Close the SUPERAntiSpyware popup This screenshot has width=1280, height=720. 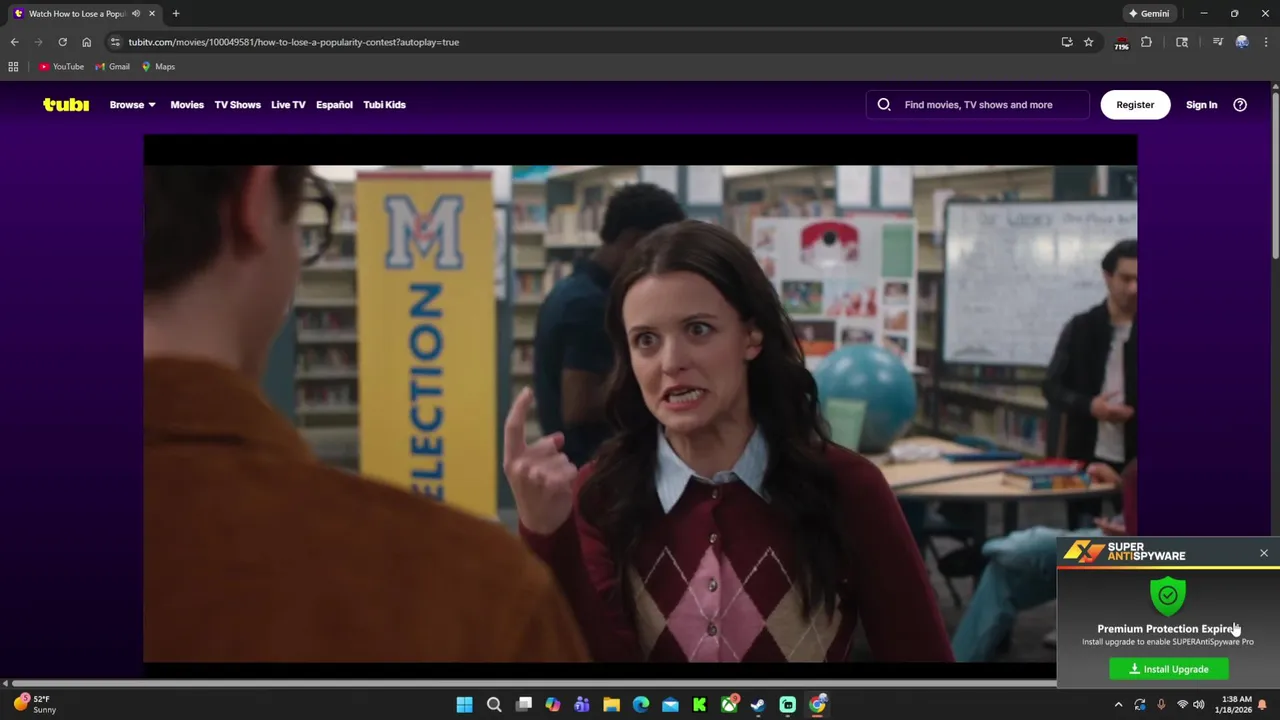1264,553
